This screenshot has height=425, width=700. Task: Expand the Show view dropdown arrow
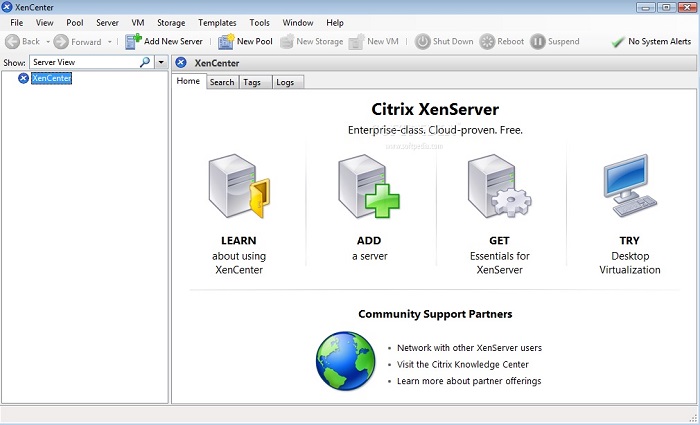161,62
